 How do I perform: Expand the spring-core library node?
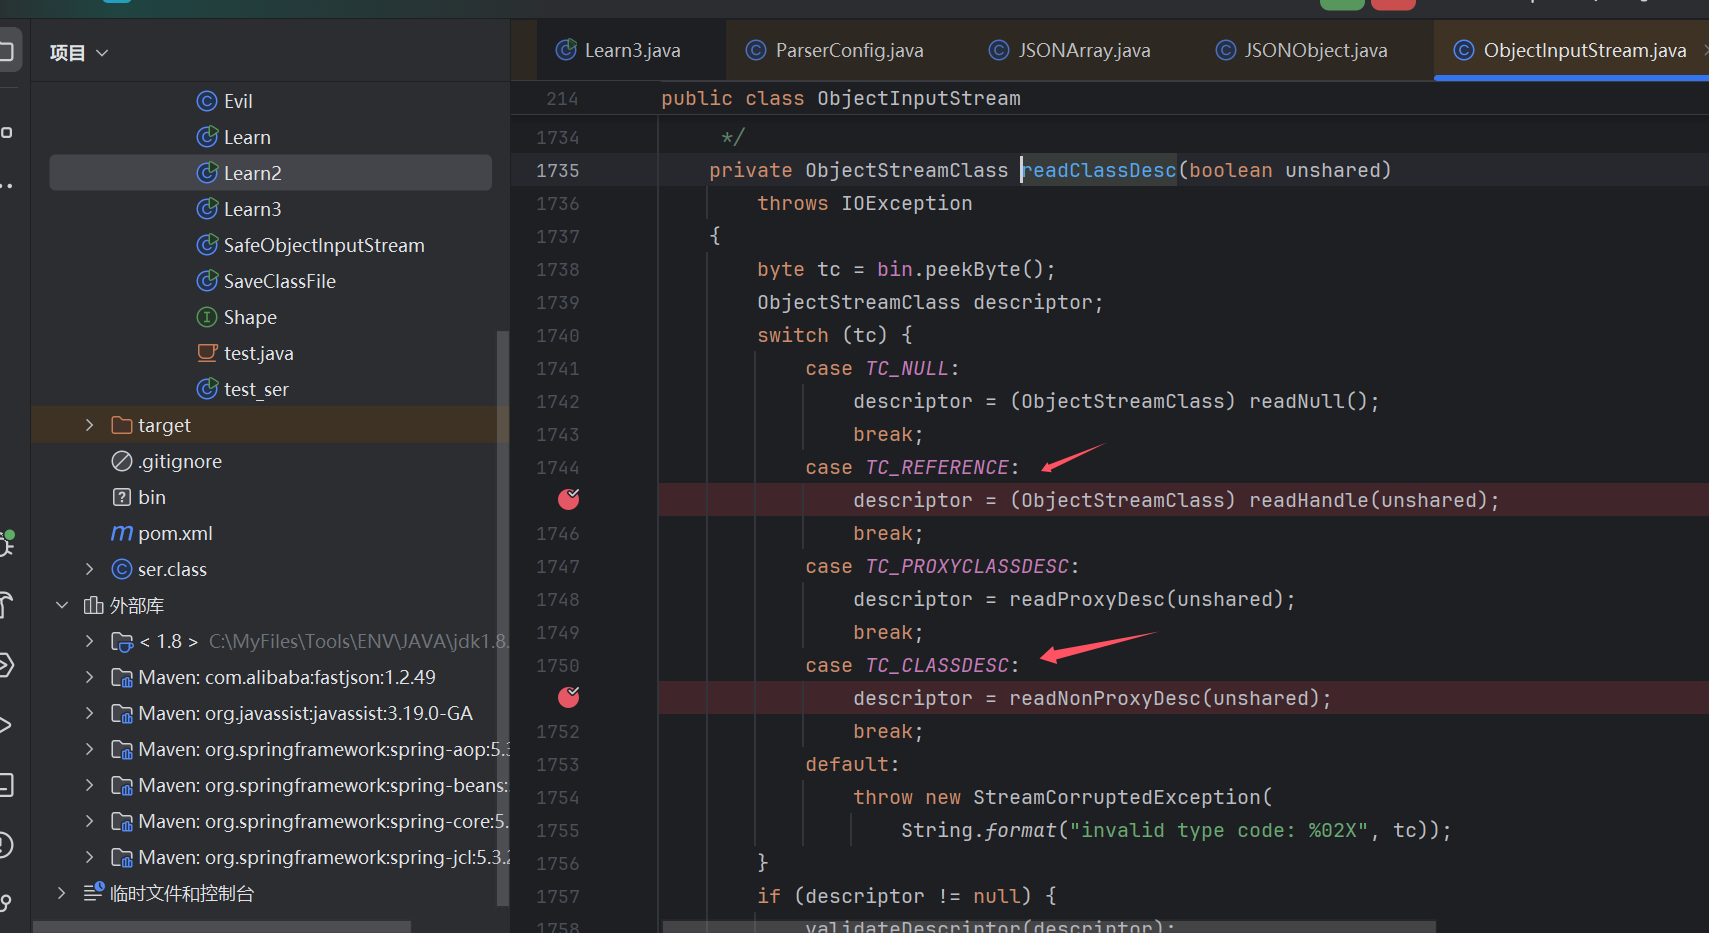pyautogui.click(x=90, y=821)
